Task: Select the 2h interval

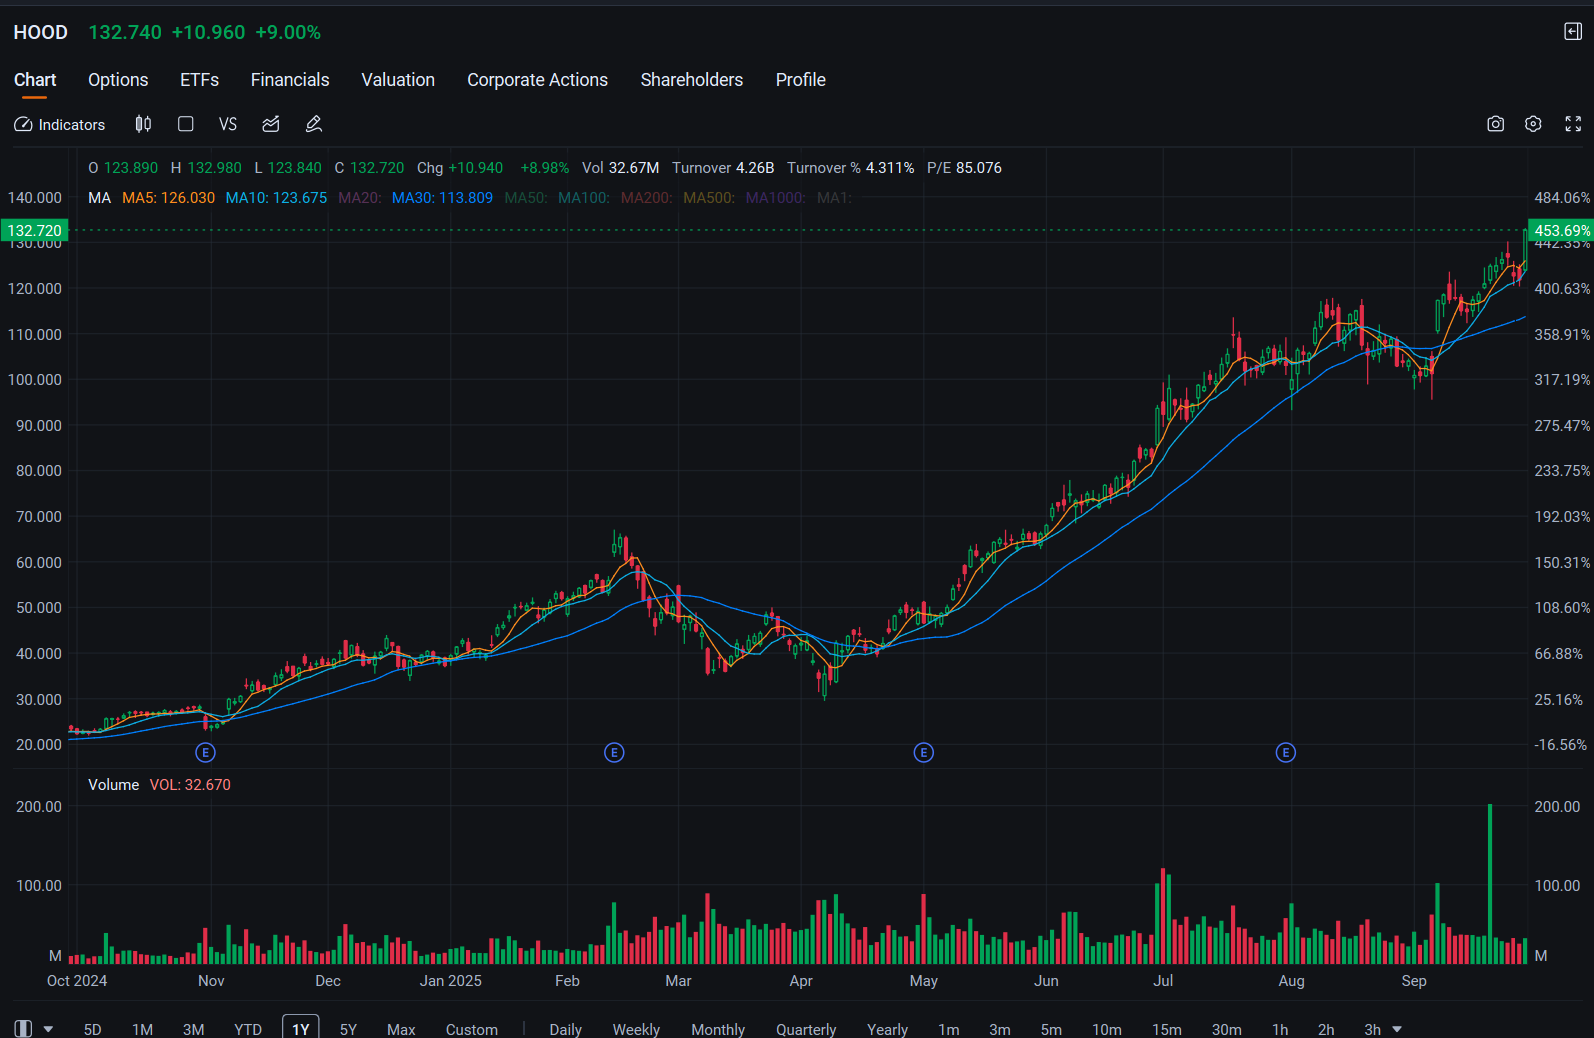Action: [x=1326, y=1029]
